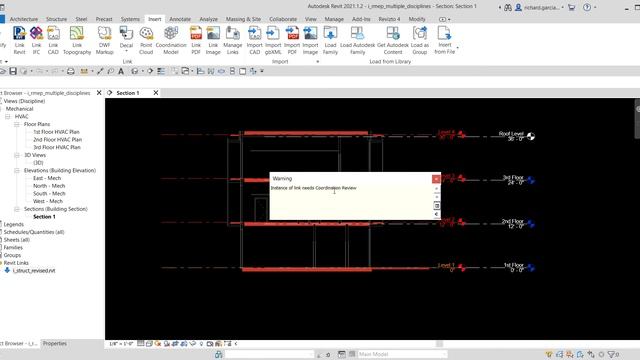Image resolution: width=640 pixels, height=360 pixels.
Task: Collapse the Floor Plans node
Action: pyautogui.click(x=17, y=124)
